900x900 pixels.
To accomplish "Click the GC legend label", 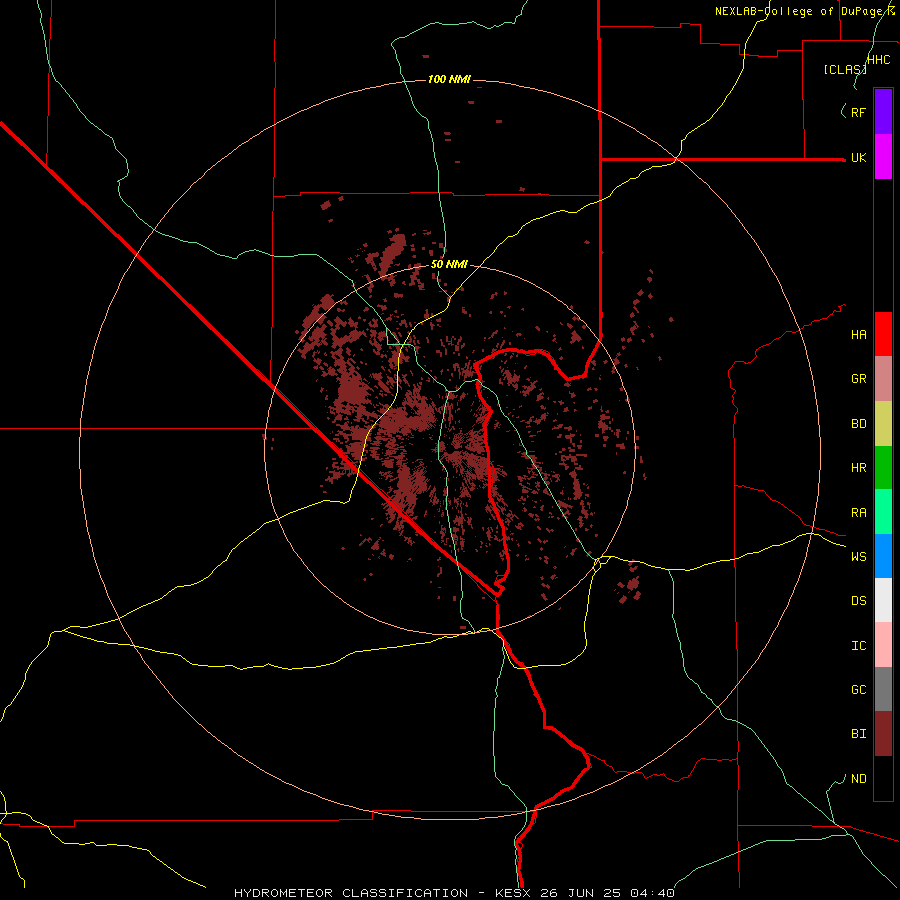I will click(858, 690).
